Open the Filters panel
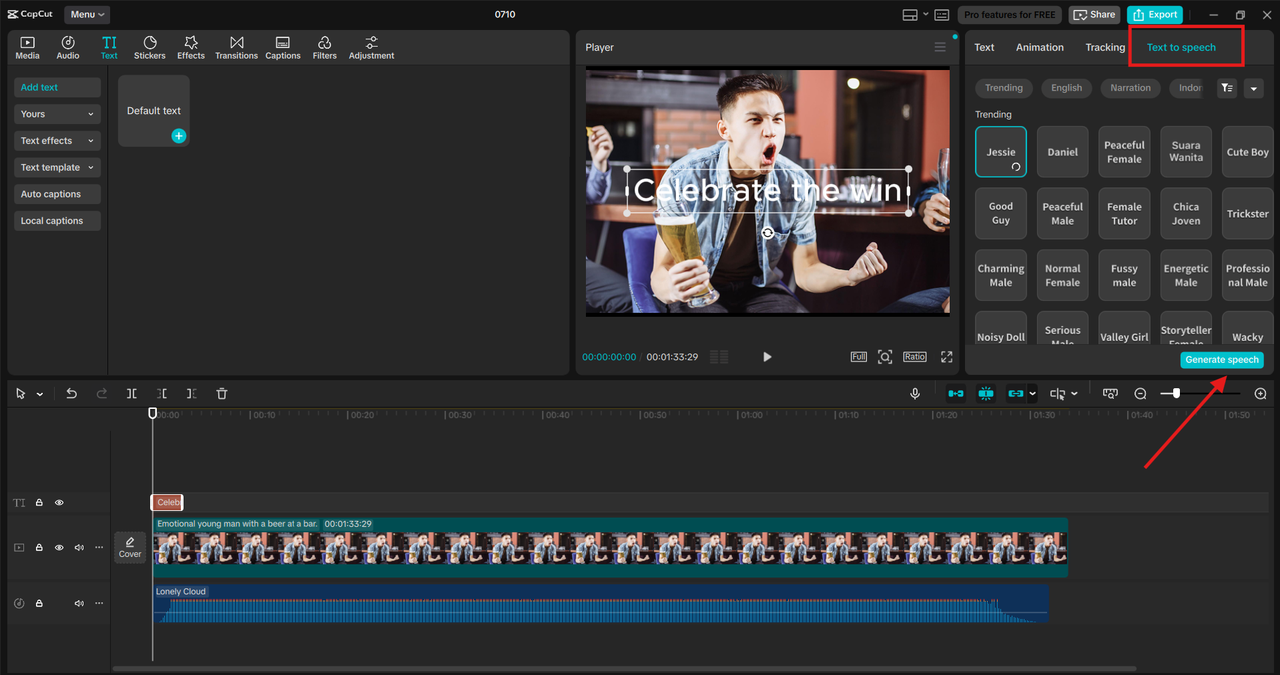This screenshot has width=1280, height=675. tap(324, 47)
